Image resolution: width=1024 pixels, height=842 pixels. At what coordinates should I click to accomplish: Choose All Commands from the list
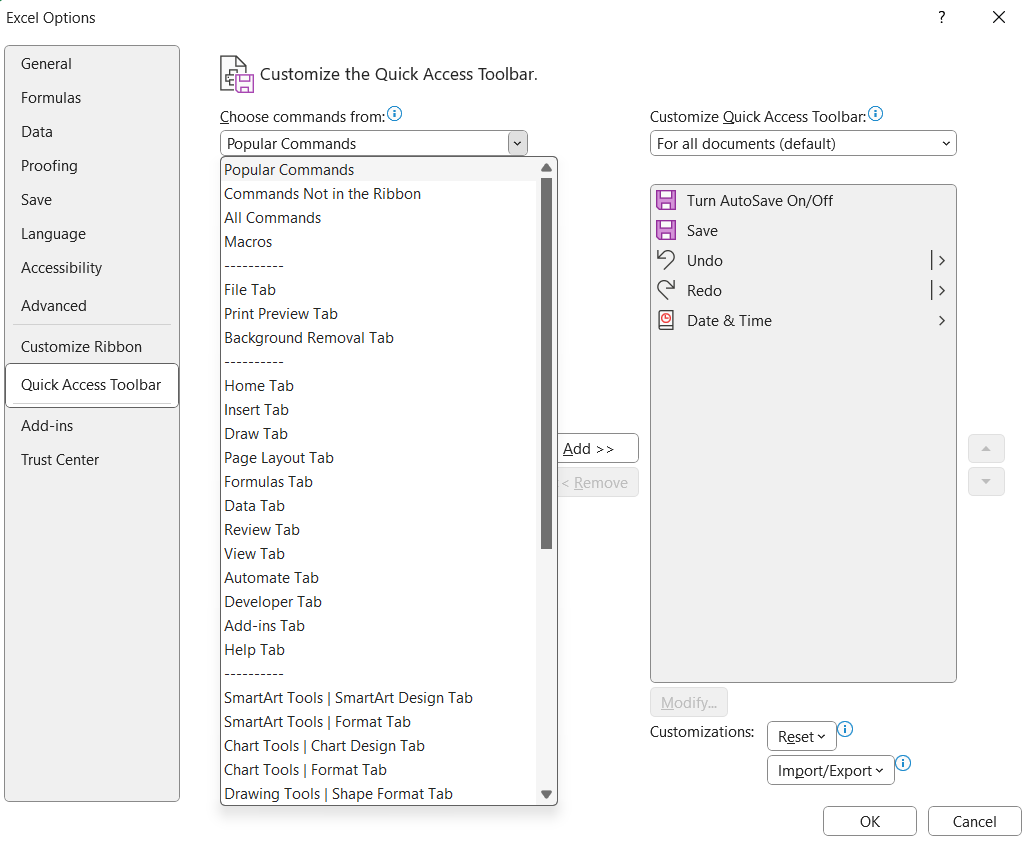click(380, 218)
